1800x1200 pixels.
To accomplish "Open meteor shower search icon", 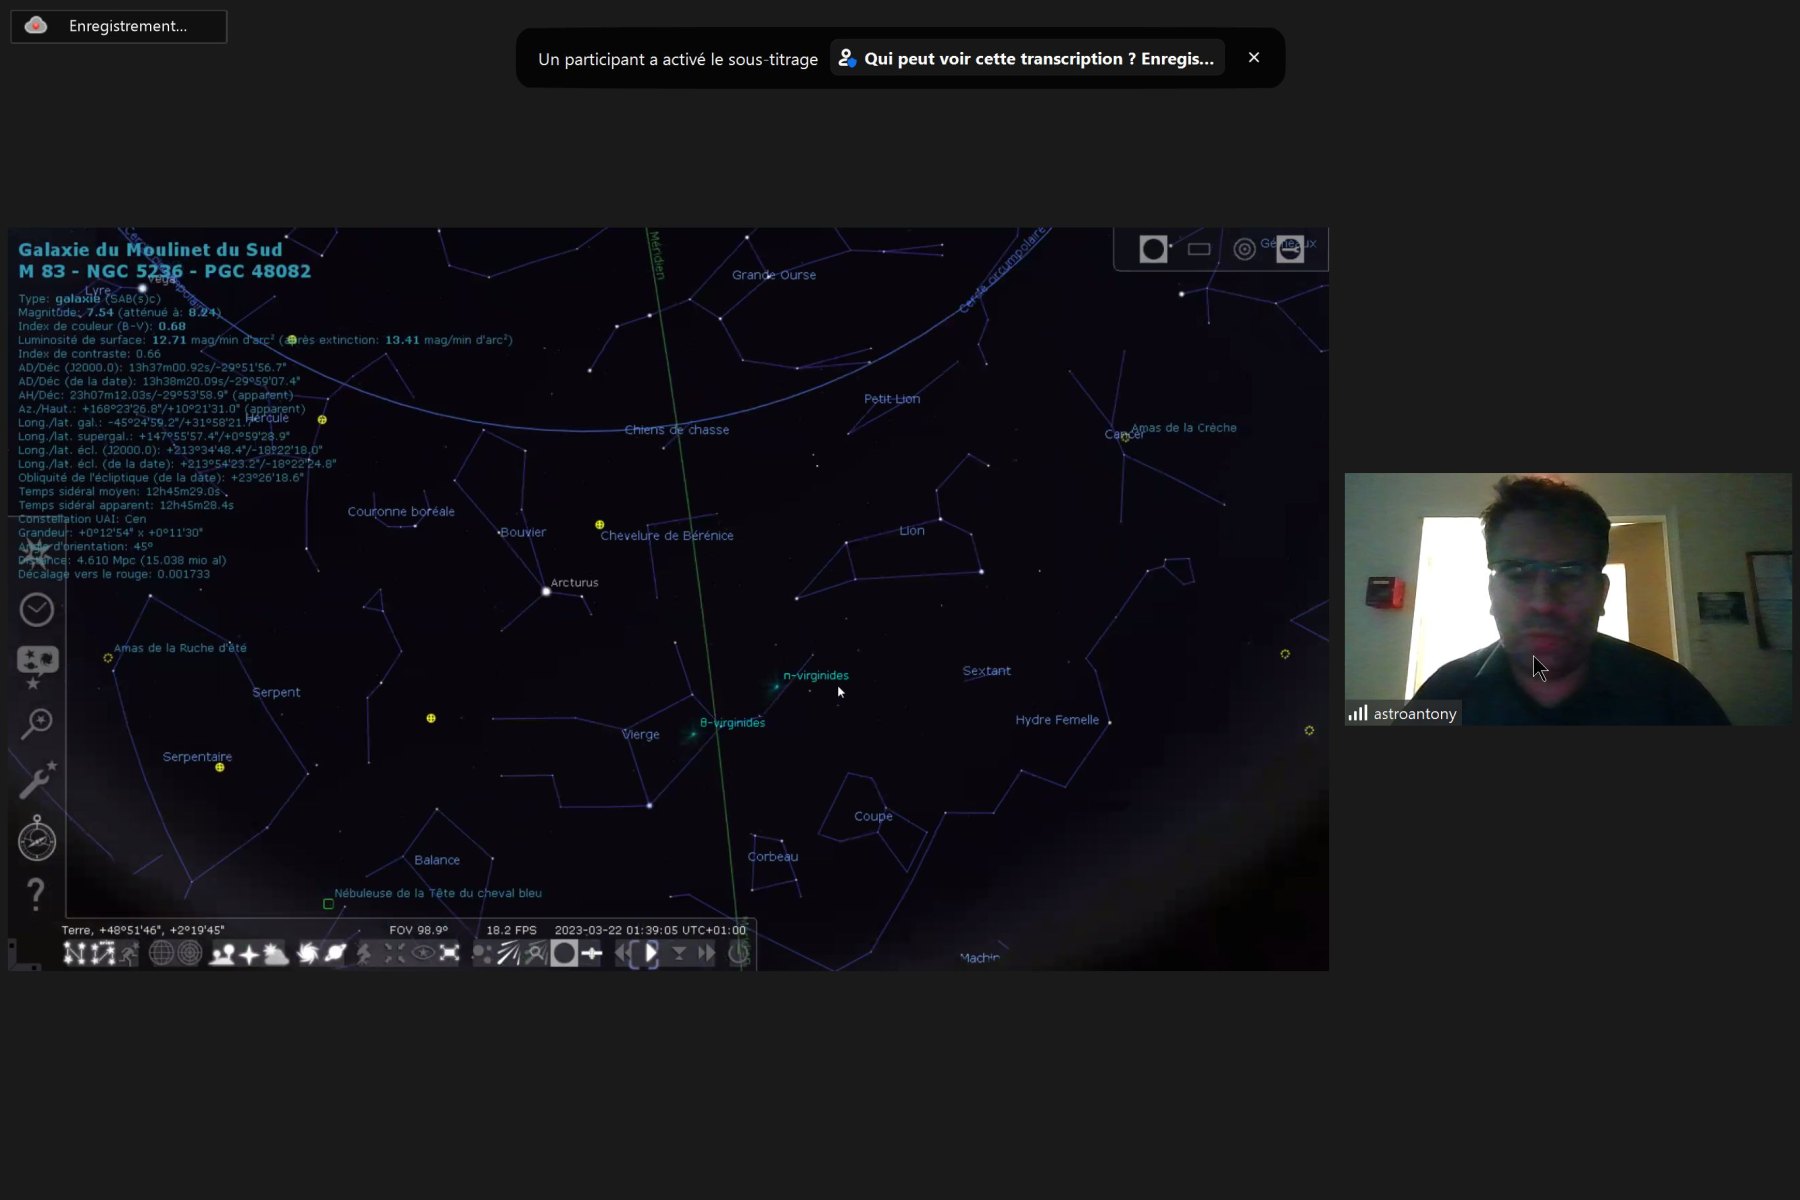I will coord(536,954).
